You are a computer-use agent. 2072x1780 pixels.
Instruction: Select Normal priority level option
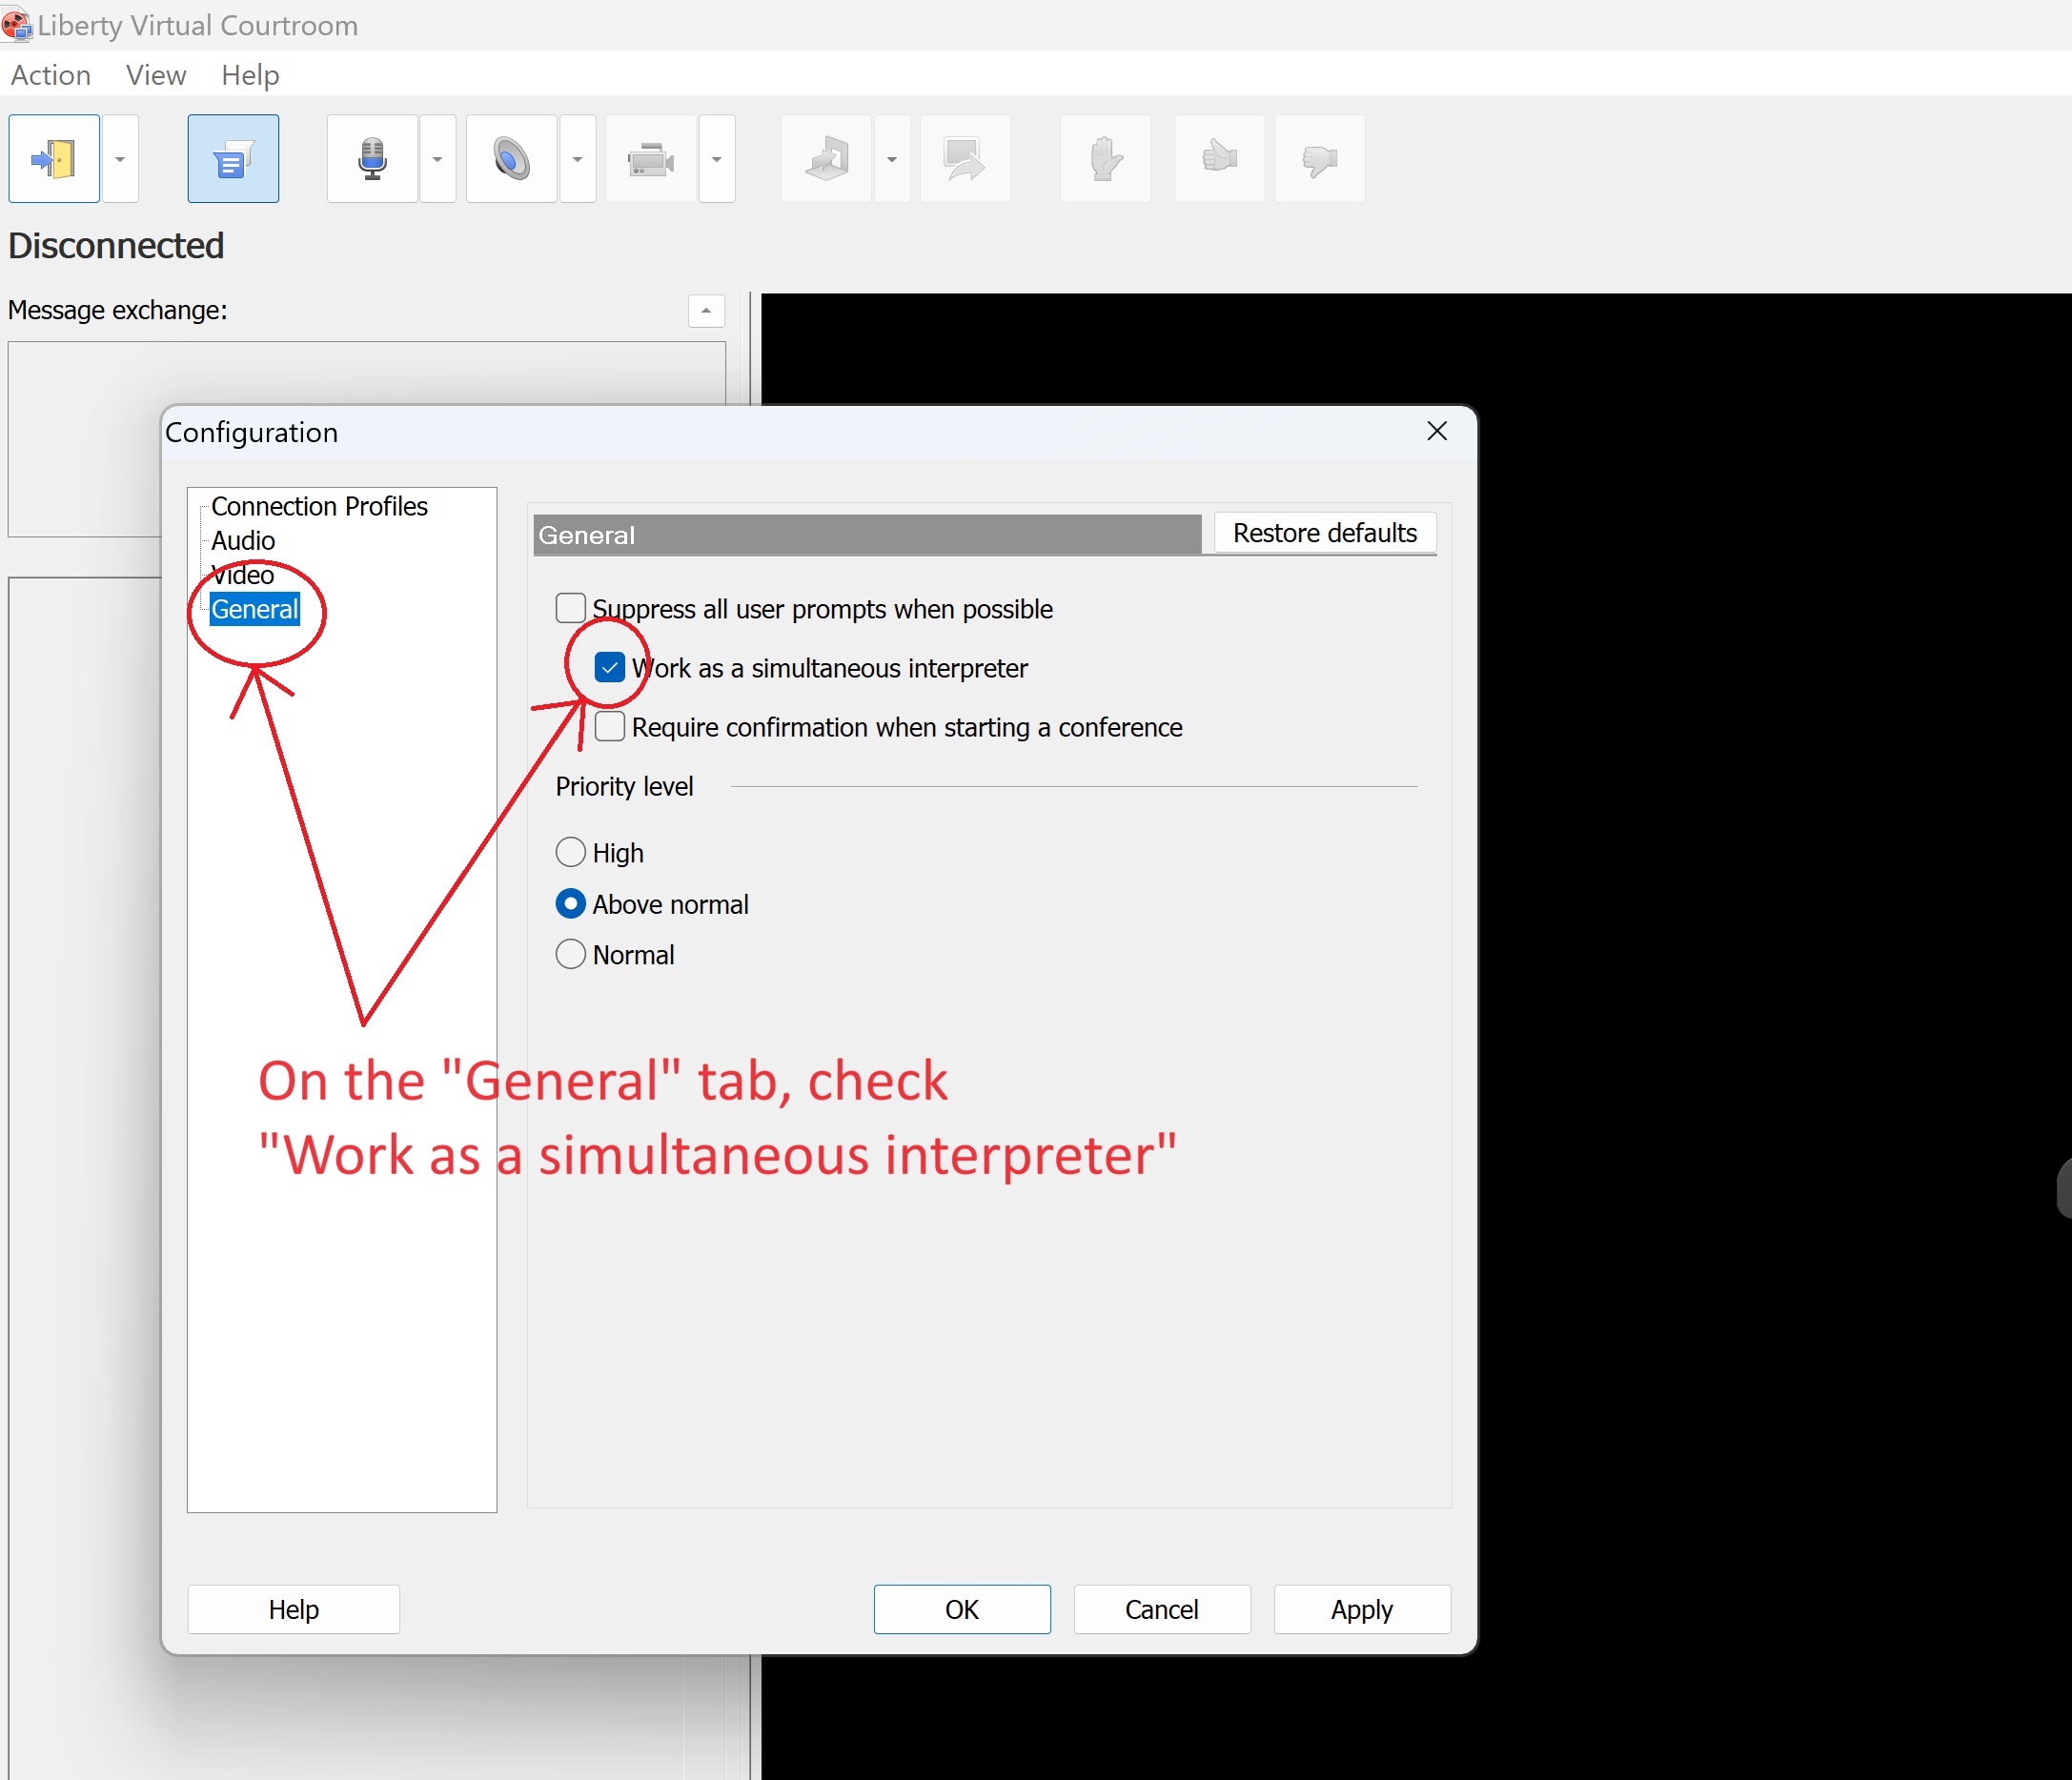pos(571,954)
